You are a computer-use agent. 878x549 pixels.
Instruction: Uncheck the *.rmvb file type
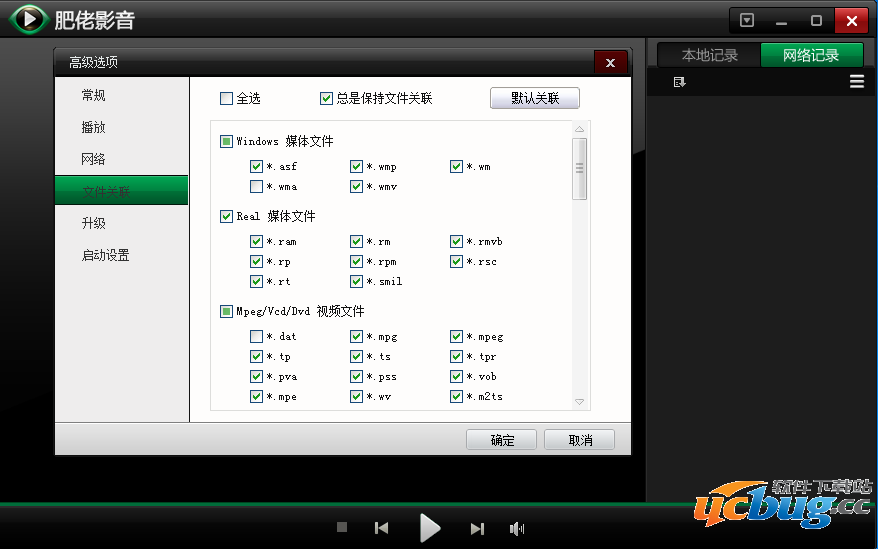click(x=456, y=241)
